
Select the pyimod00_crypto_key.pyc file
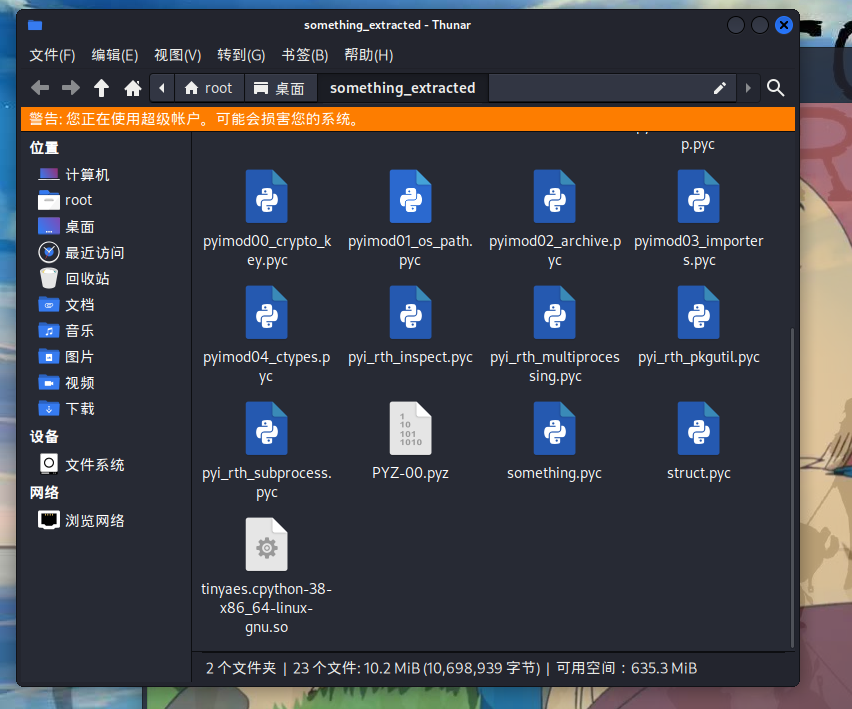(x=266, y=196)
